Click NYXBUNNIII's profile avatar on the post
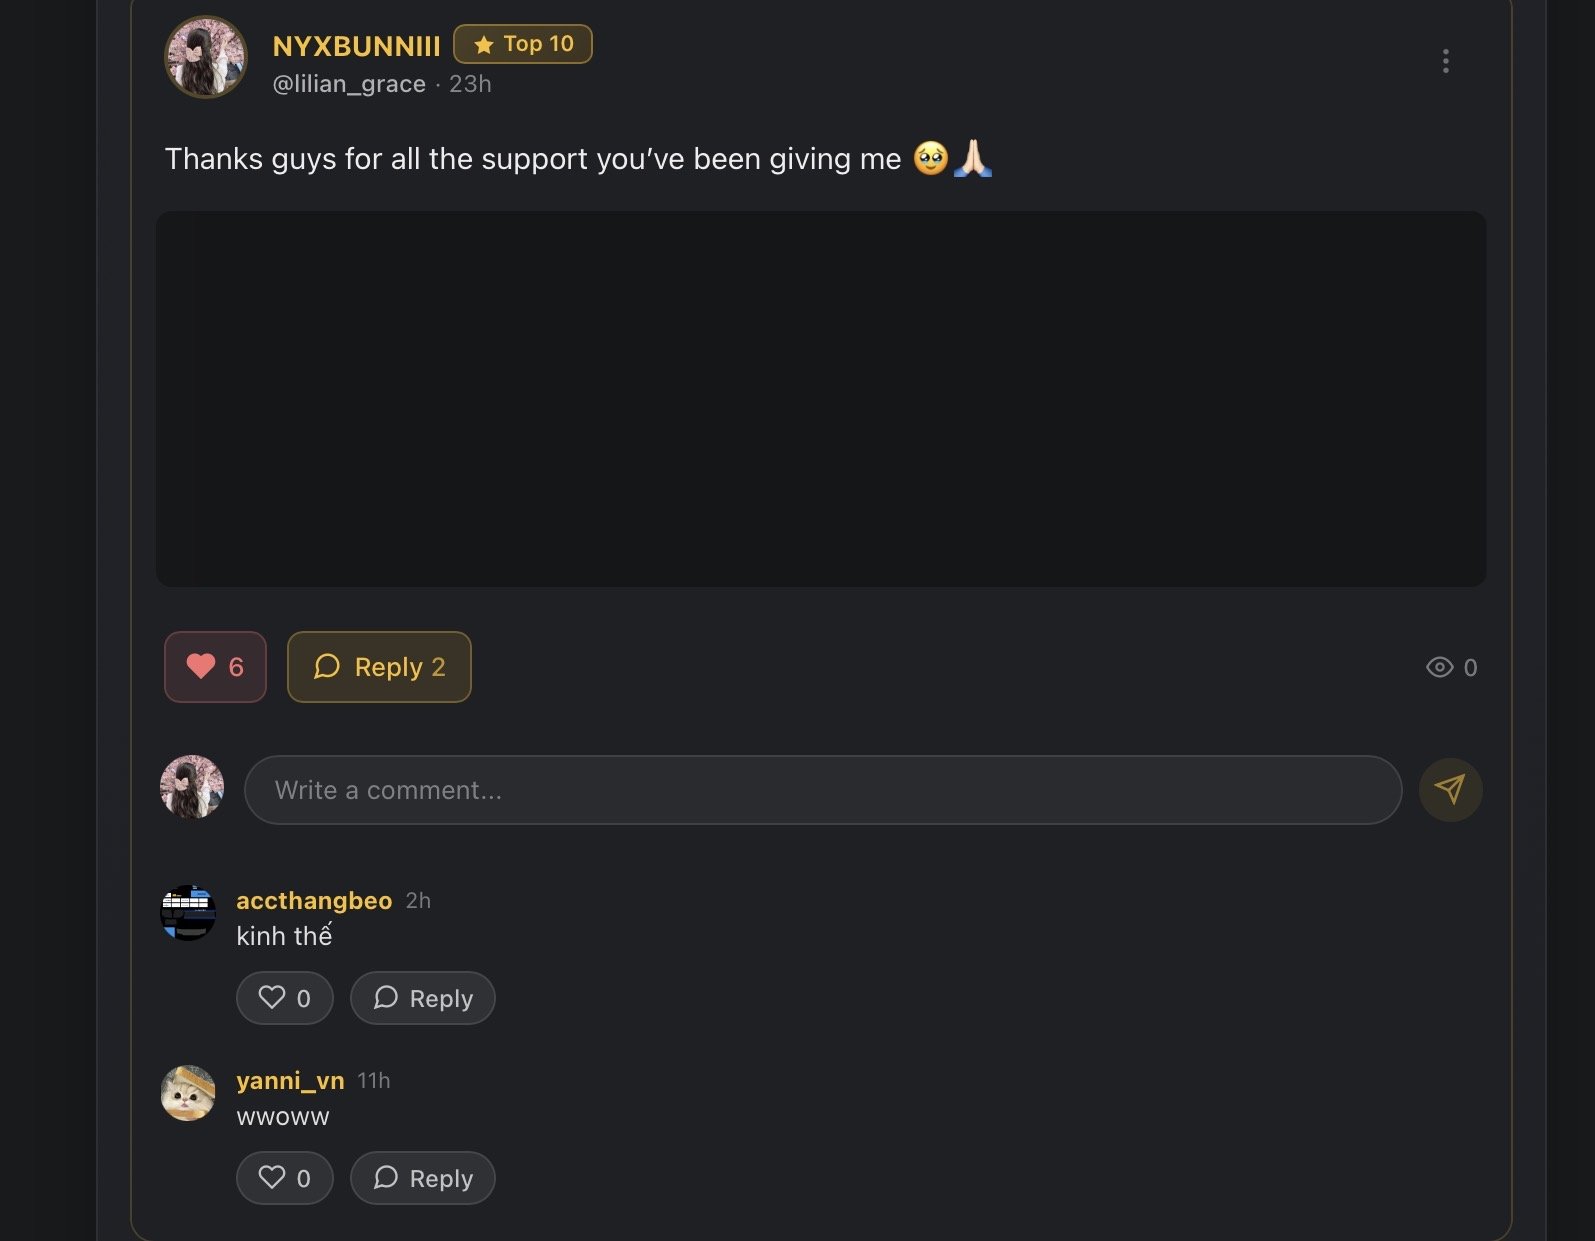This screenshot has height=1241, width=1595. [206, 57]
